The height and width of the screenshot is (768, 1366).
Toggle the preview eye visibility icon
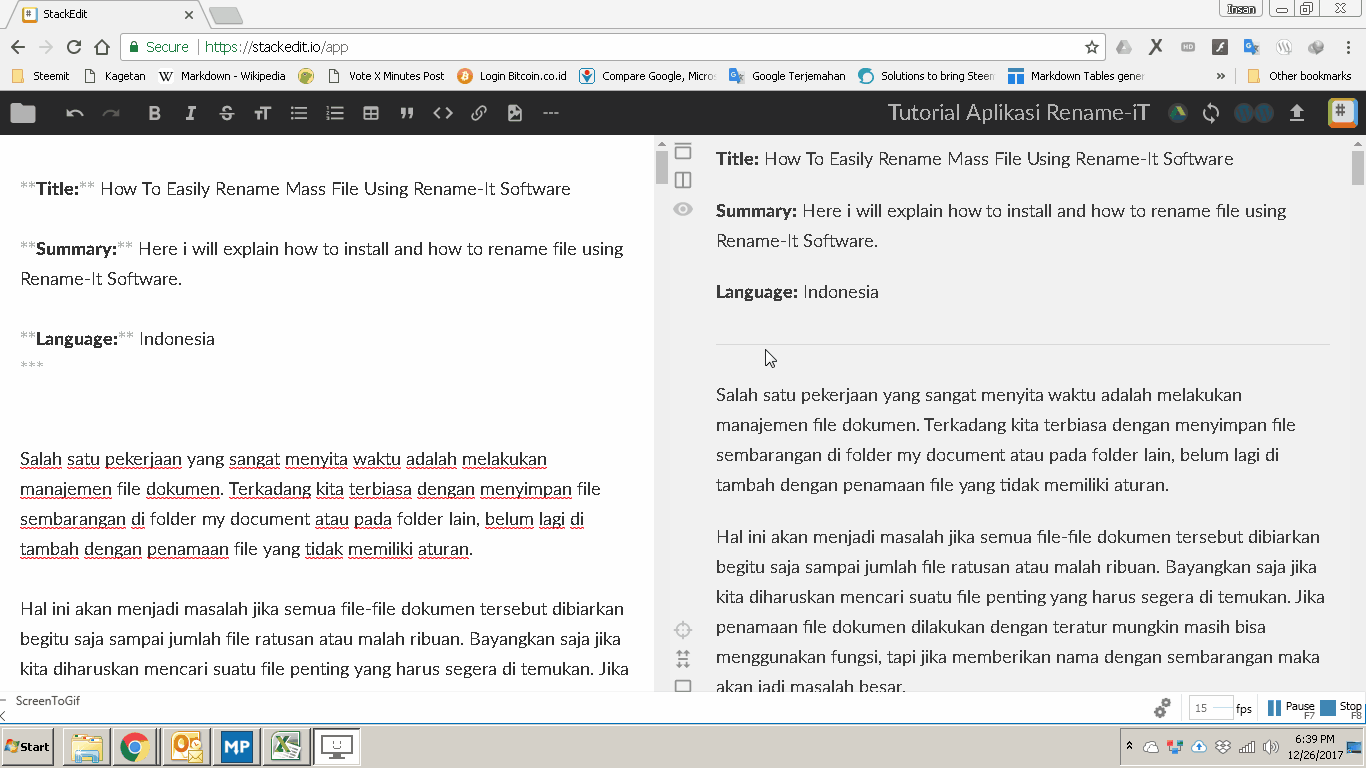click(683, 209)
